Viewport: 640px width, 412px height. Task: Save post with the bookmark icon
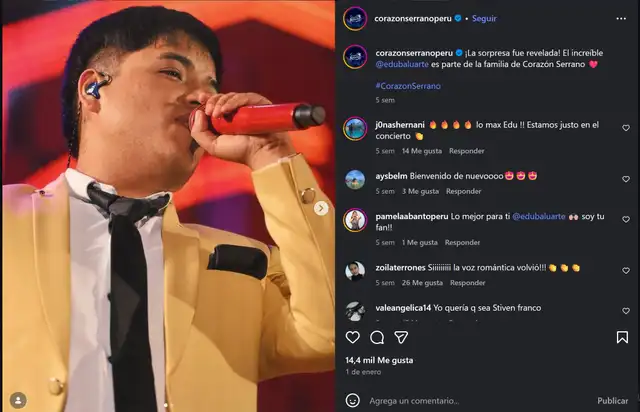[x=622, y=338]
